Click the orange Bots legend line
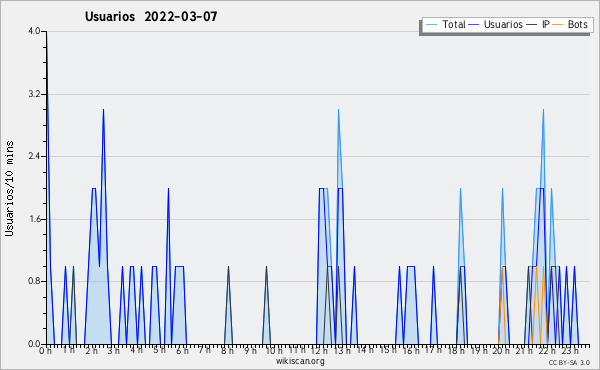This screenshot has height=370, width=600. point(558,25)
